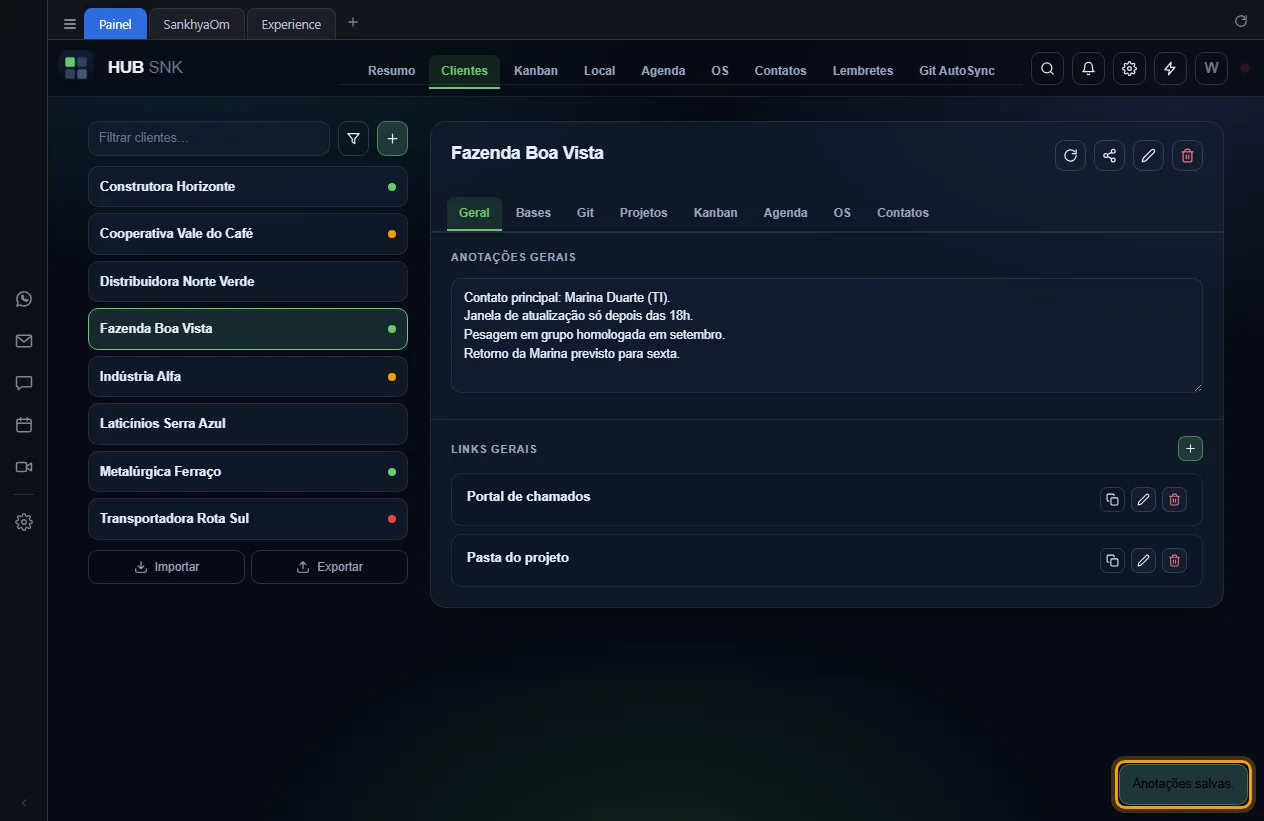Image resolution: width=1264 pixels, height=821 pixels.
Task: Delete Fazenda Boa Vista with trash icon
Action: tap(1187, 155)
